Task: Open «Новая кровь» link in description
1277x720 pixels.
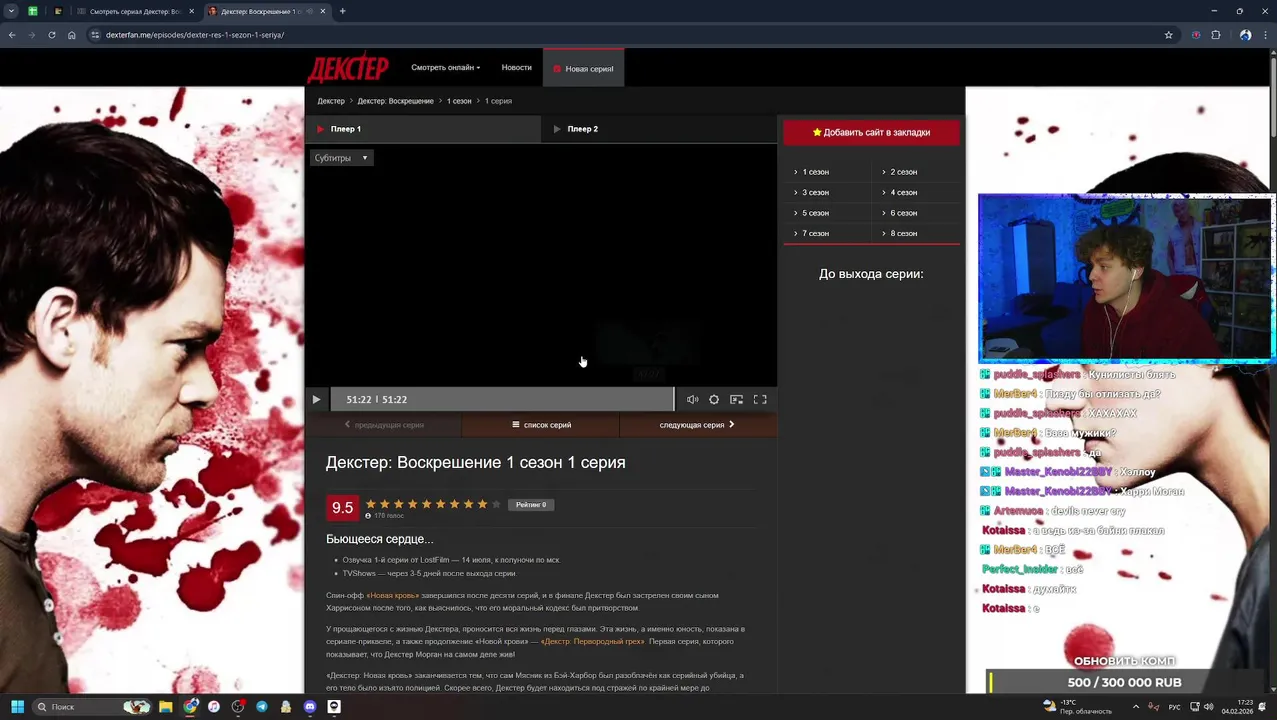Action: pos(393,596)
